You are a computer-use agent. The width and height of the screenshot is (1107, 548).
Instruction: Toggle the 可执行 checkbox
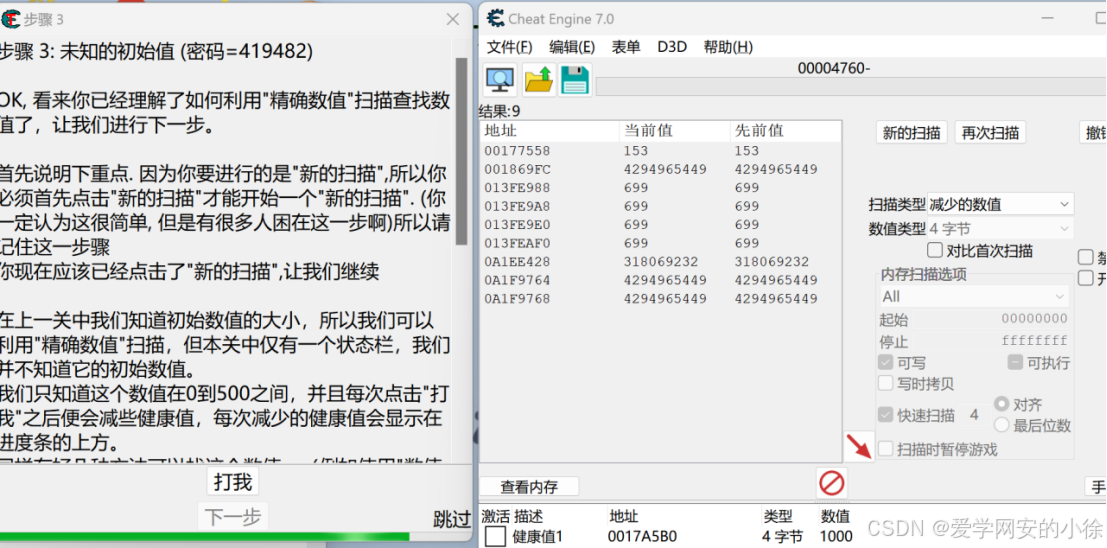coord(1017,363)
